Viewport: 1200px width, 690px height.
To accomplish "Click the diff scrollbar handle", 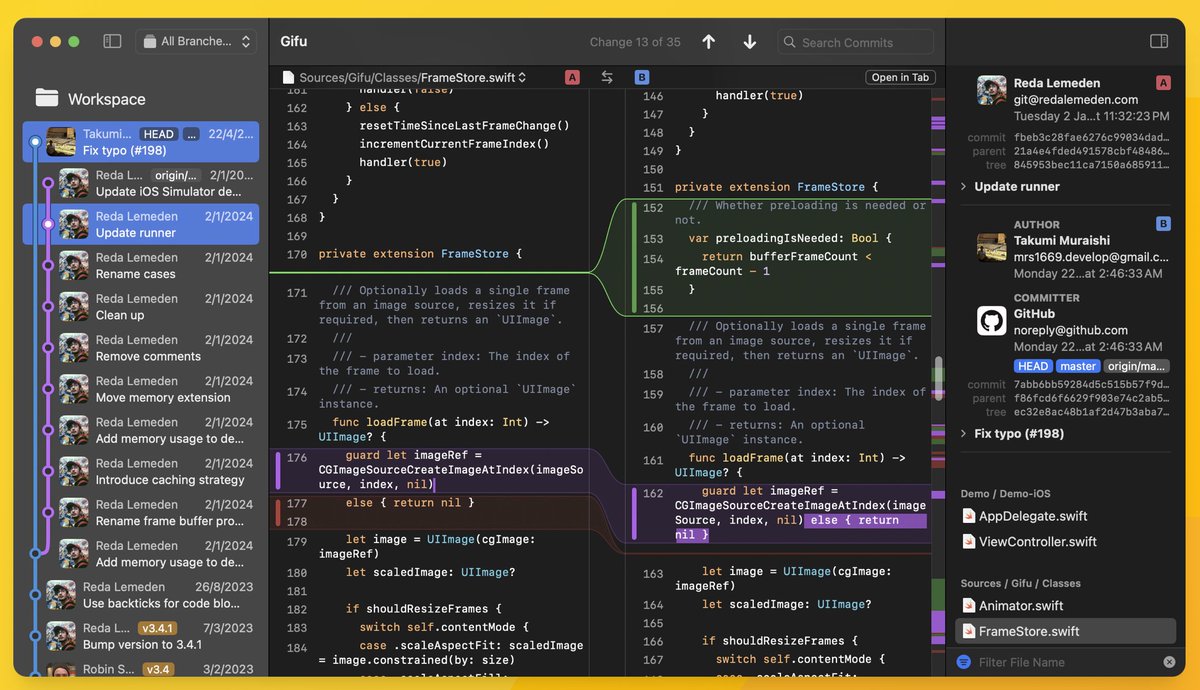I will [938, 377].
